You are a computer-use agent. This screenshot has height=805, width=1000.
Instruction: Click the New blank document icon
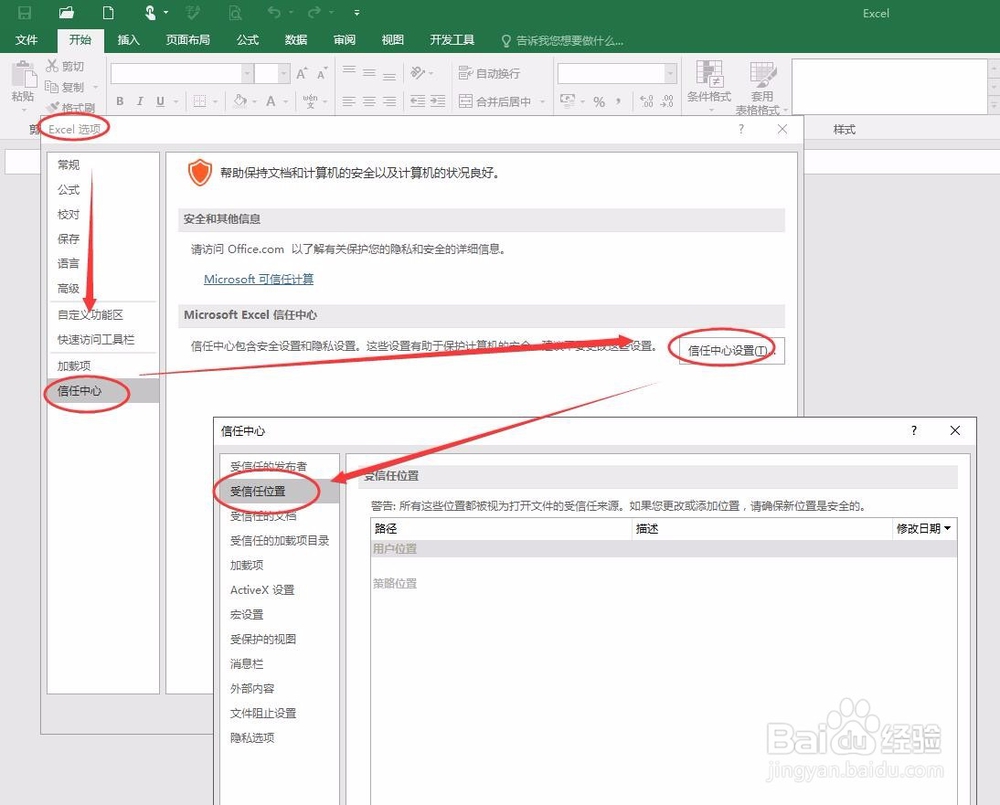(x=108, y=12)
